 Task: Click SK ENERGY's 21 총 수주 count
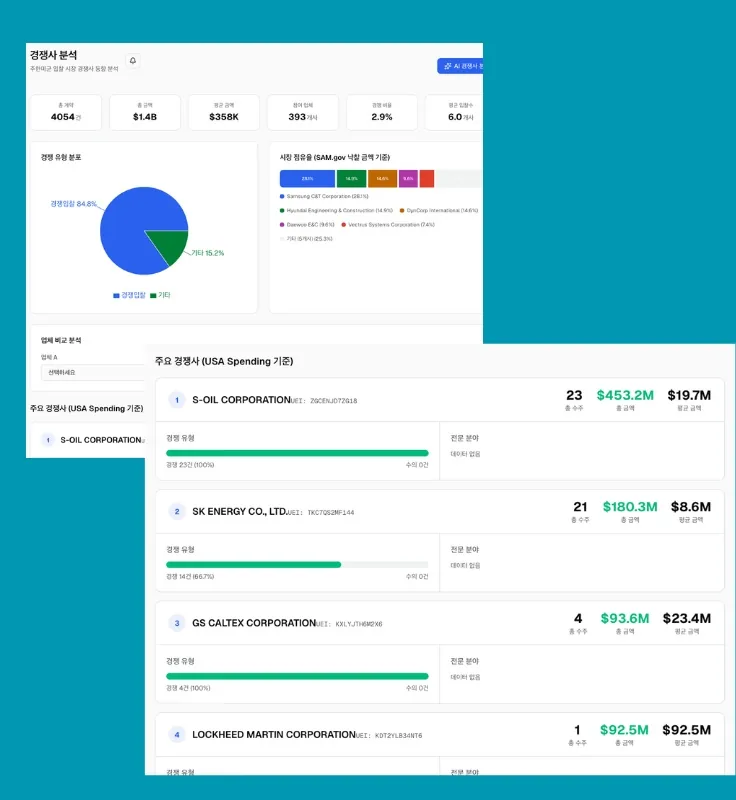pos(580,507)
